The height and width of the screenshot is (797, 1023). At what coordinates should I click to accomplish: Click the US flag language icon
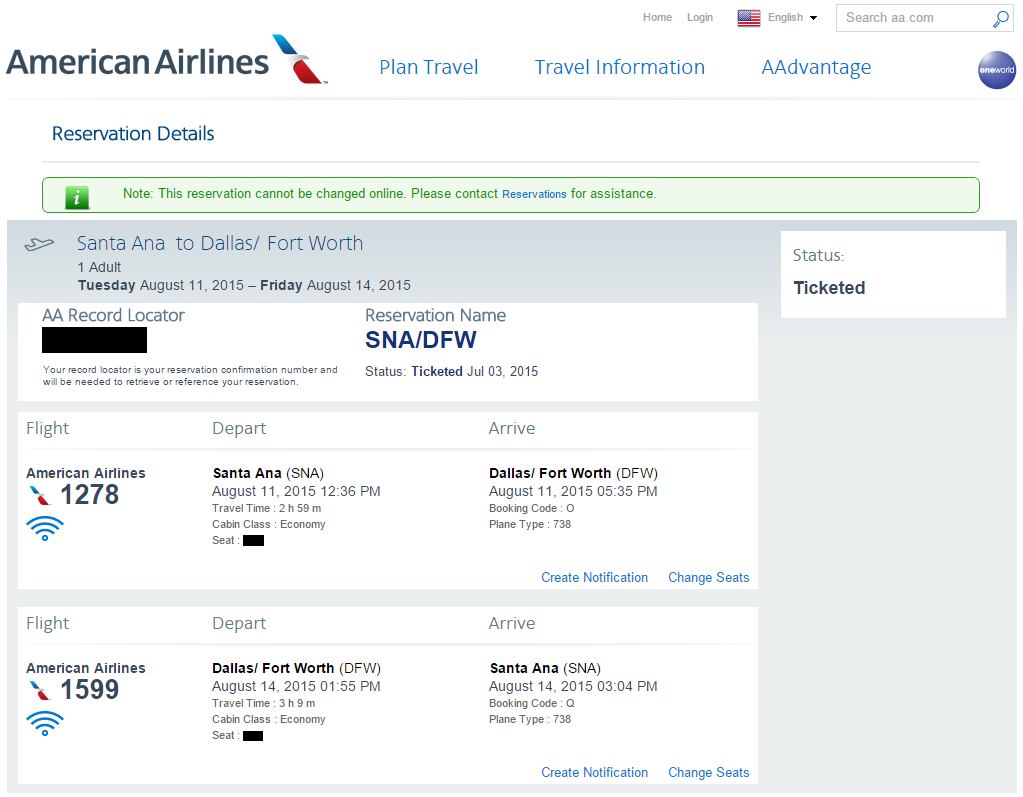tap(748, 18)
